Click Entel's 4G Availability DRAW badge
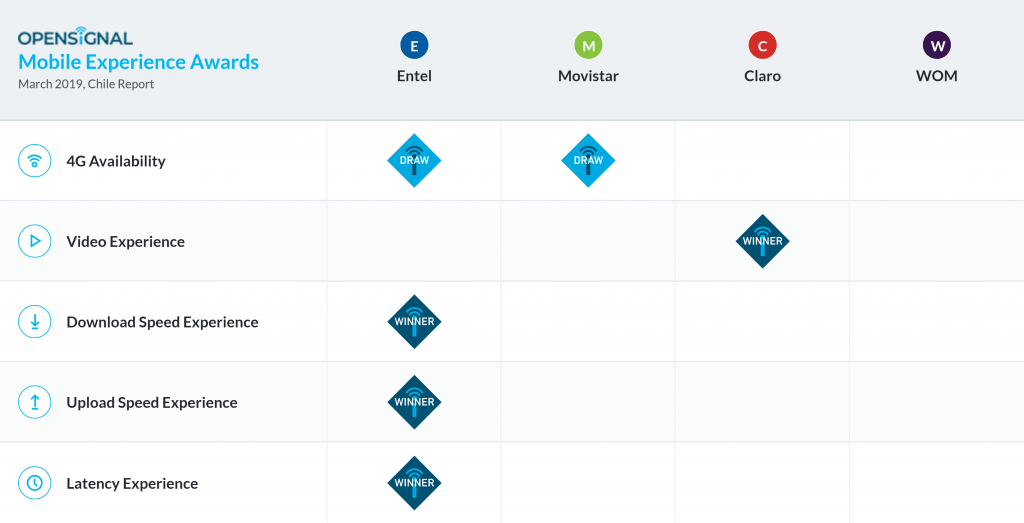This screenshot has width=1024, height=523. point(414,161)
